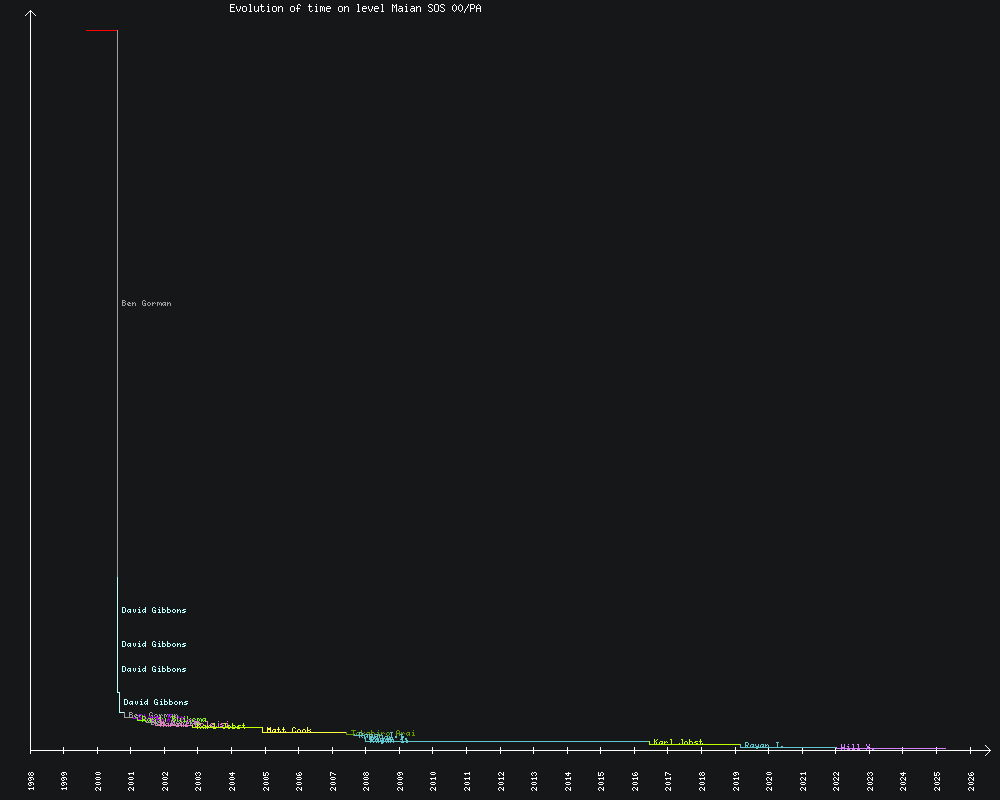The width and height of the screenshot is (1000, 800).
Task: Click the 2000 year tick label
Action: pyautogui.click(x=98, y=781)
